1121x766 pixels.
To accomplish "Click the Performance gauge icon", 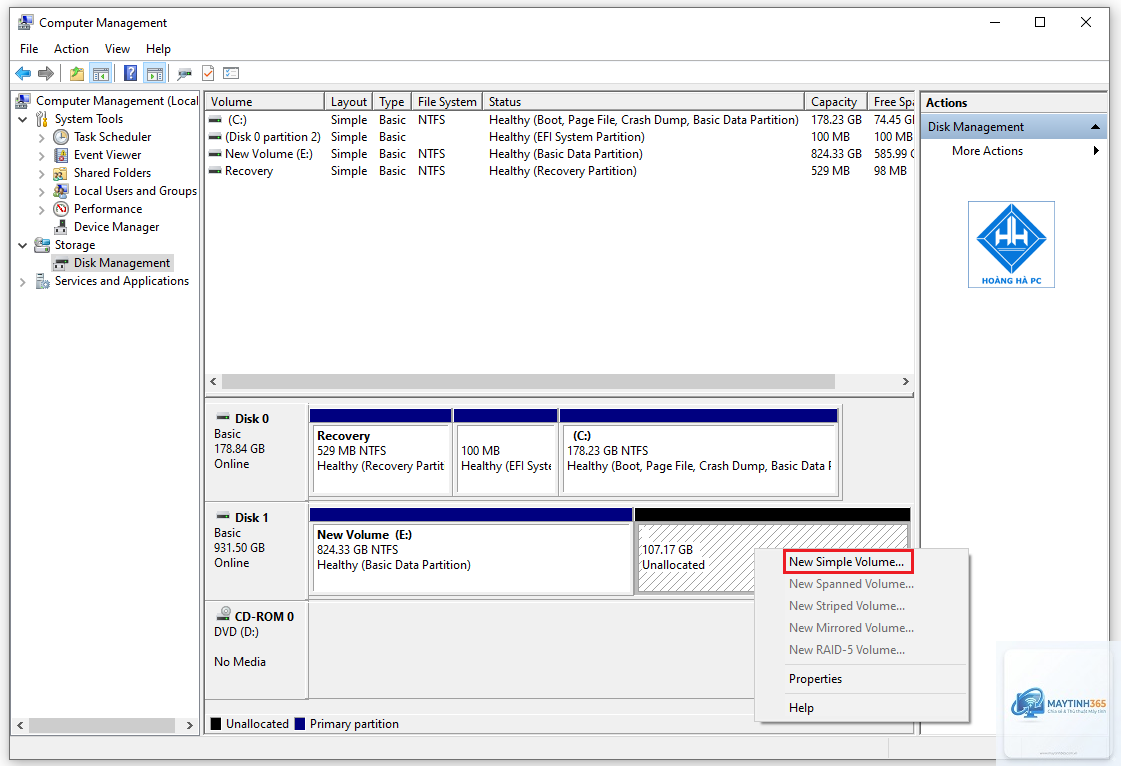I will click(61, 209).
